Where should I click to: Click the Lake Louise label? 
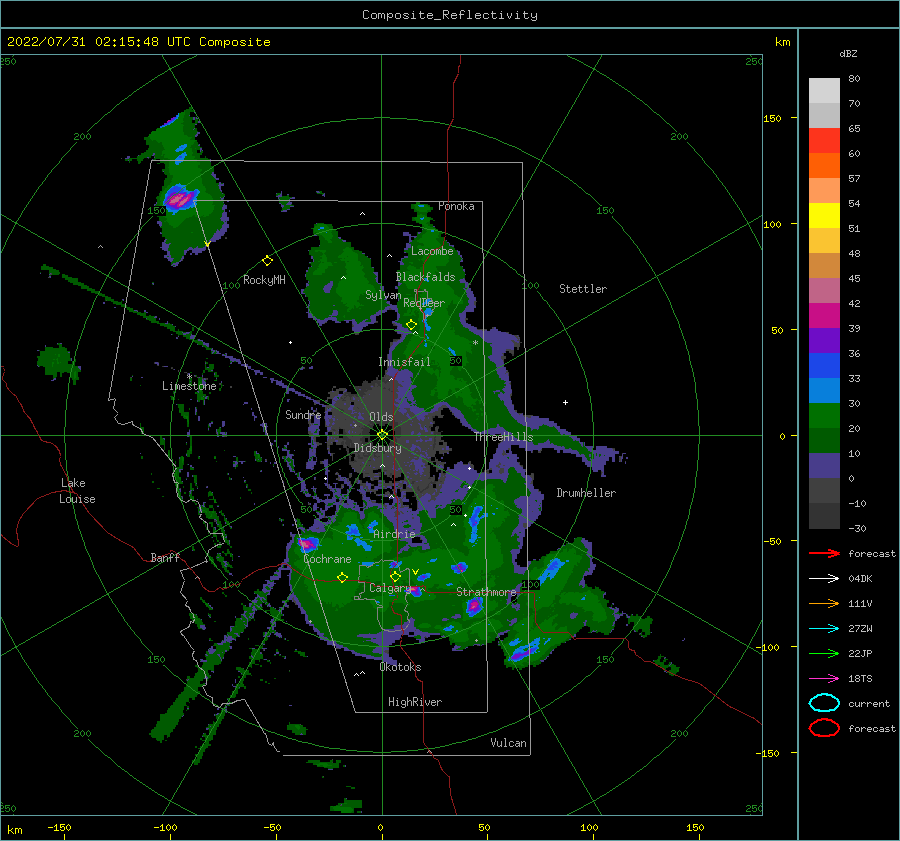click(77, 491)
